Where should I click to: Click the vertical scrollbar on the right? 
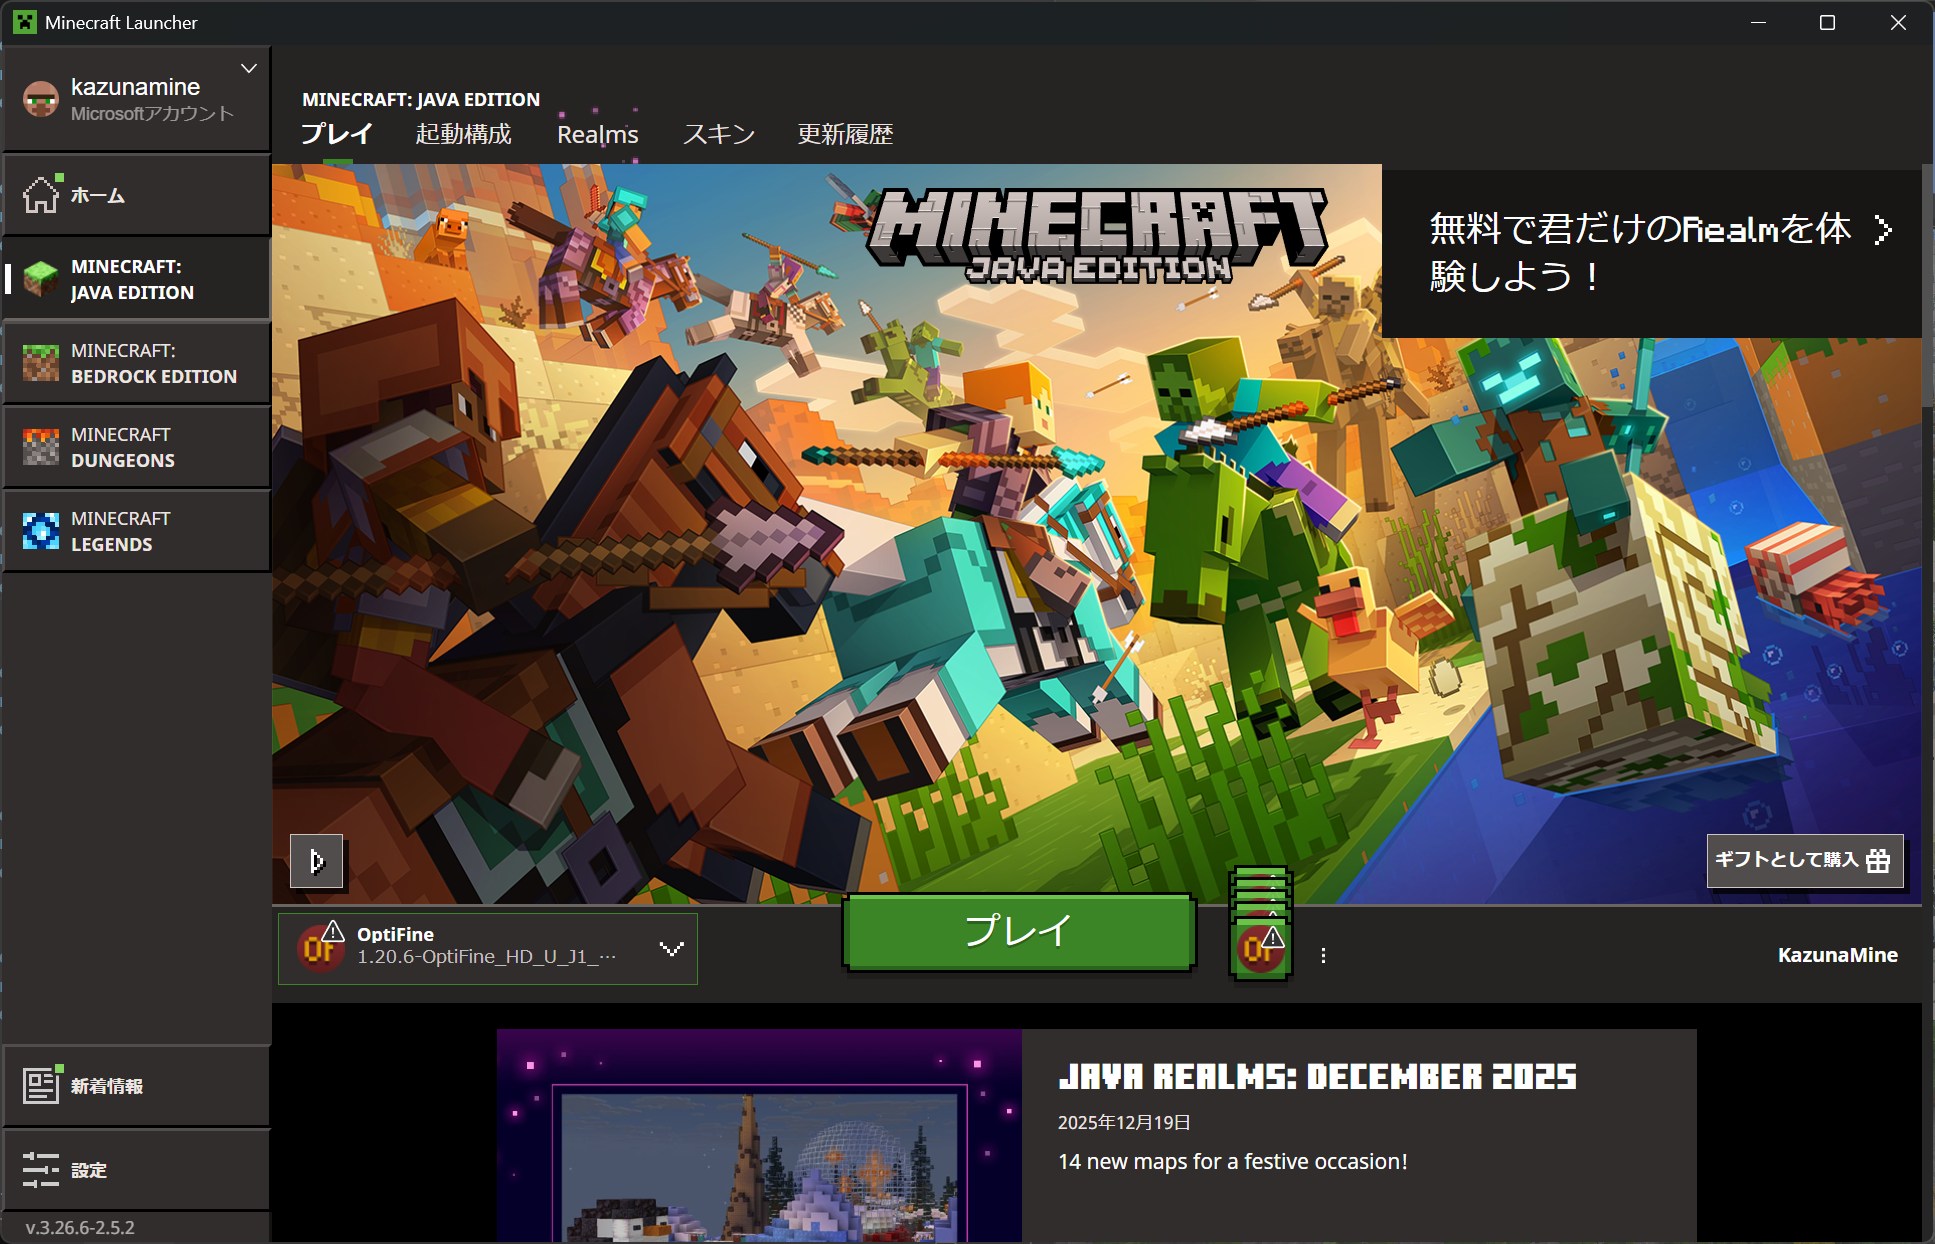point(1928,285)
